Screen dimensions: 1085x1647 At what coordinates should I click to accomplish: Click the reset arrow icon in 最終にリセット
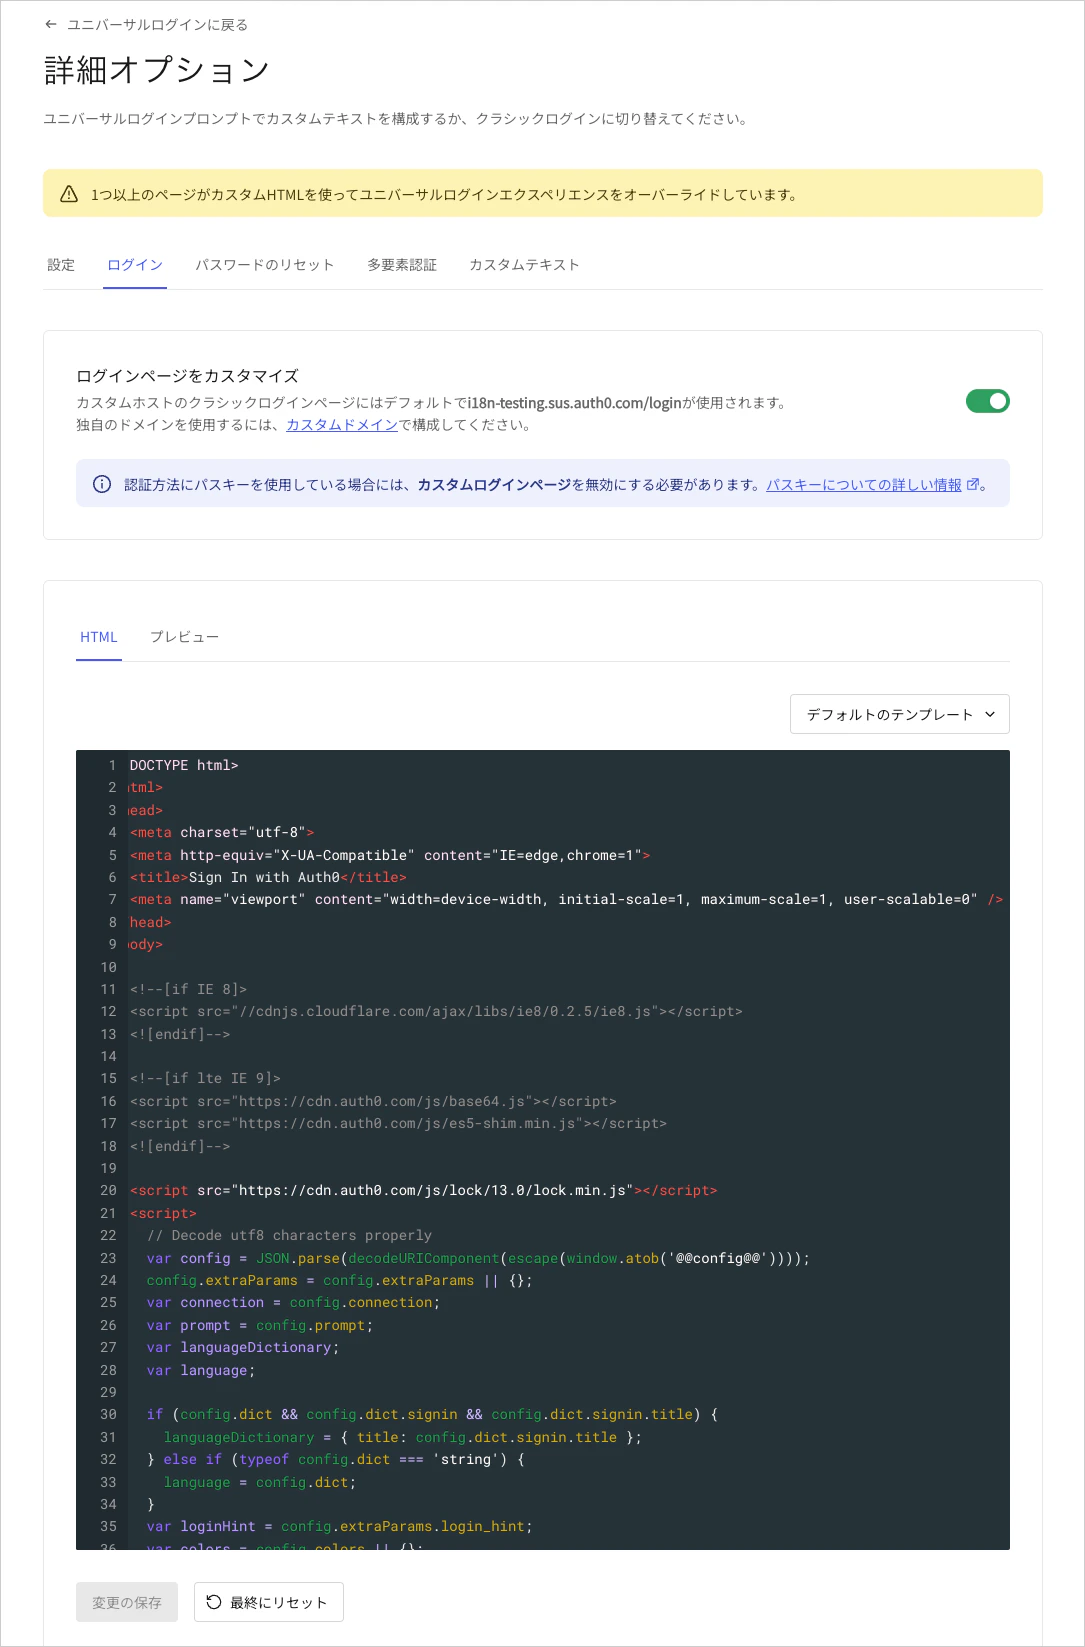[x=214, y=1602]
